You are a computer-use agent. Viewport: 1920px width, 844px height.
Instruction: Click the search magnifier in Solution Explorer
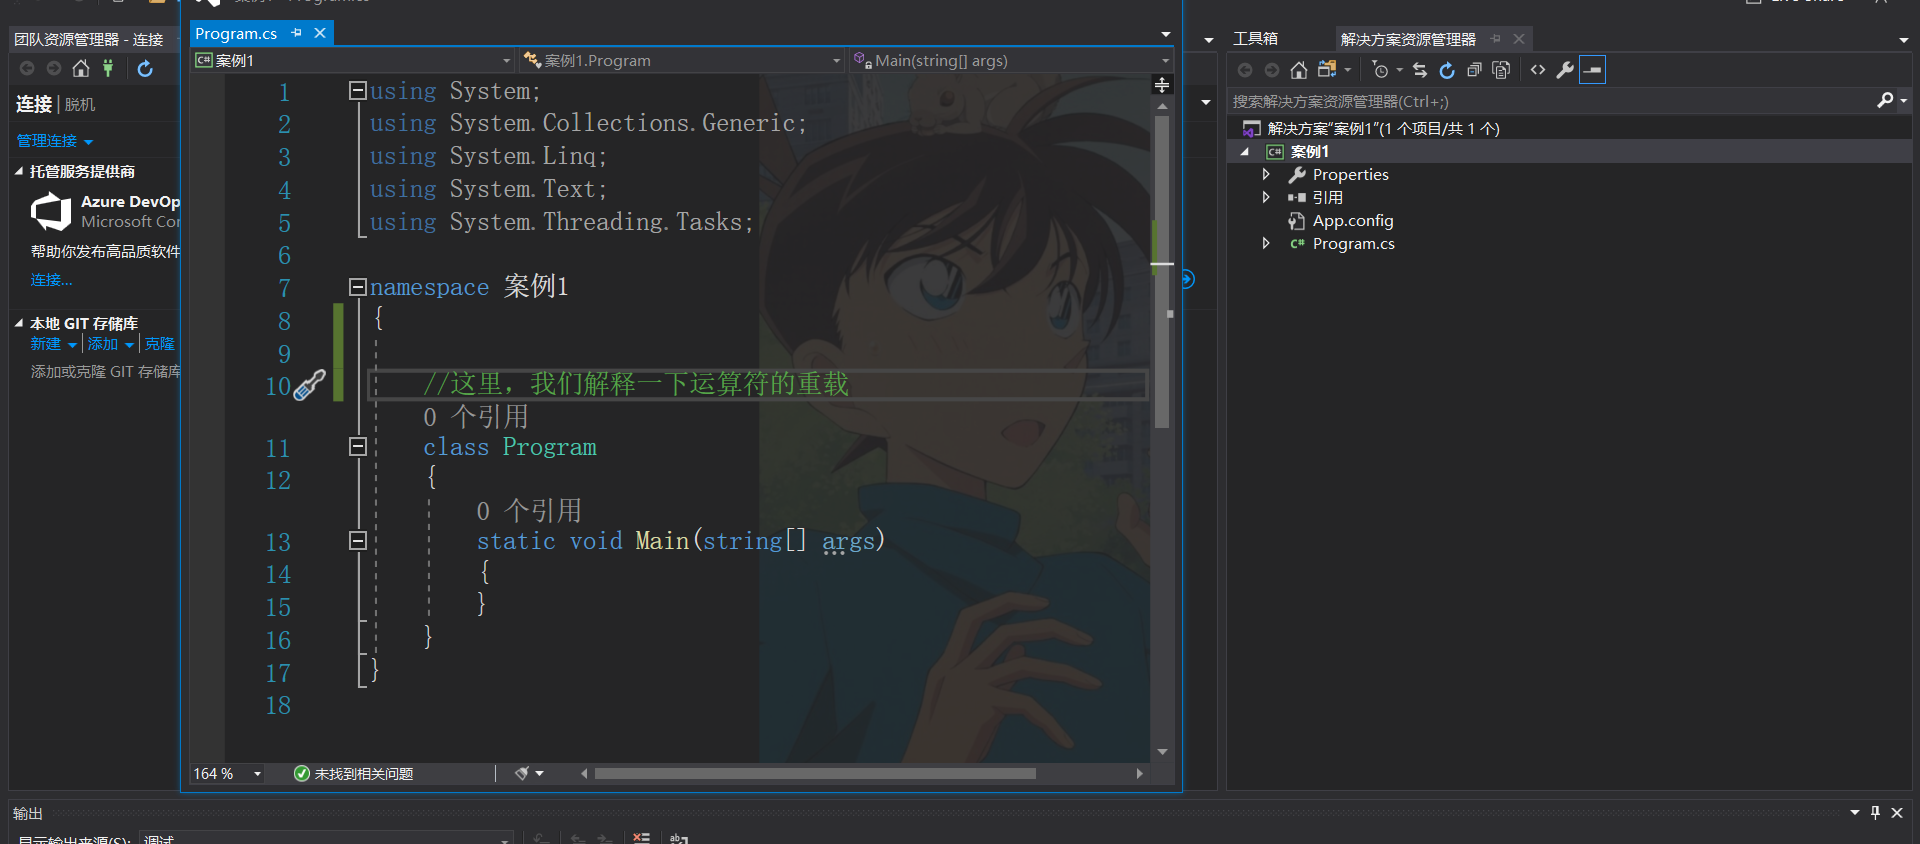coord(1885,100)
